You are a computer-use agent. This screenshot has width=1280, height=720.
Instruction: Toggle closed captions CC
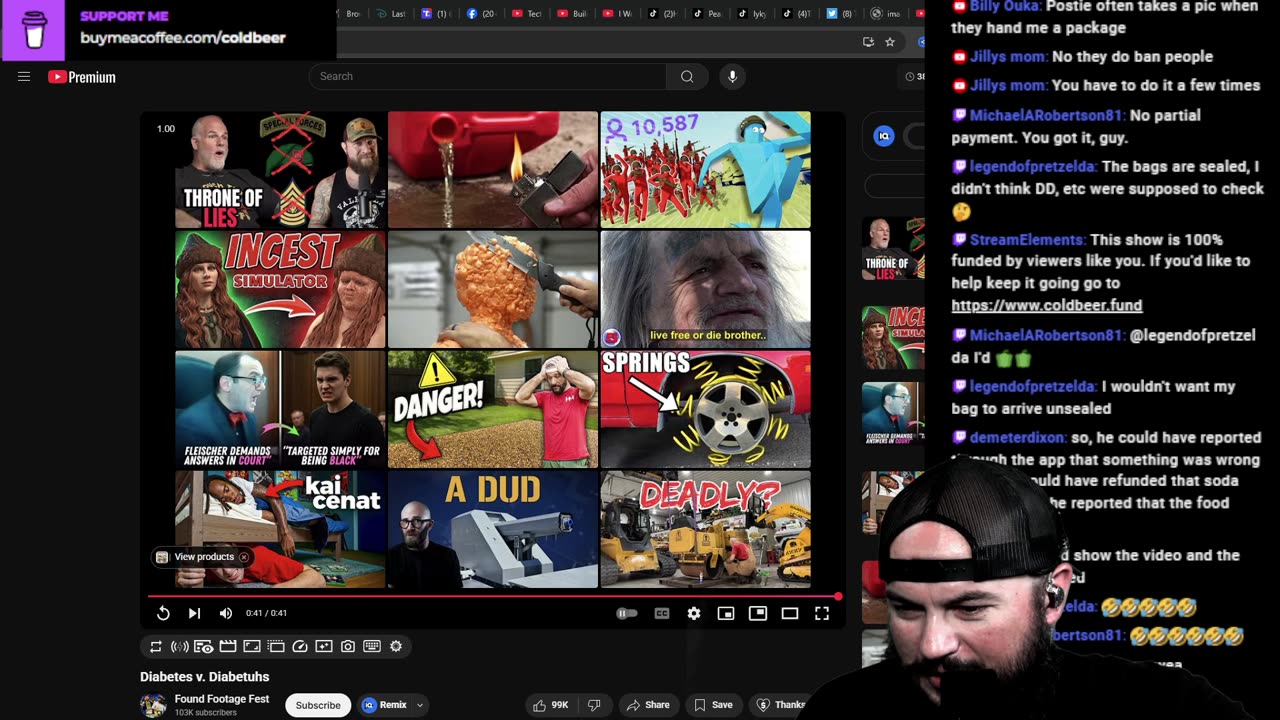click(x=662, y=613)
